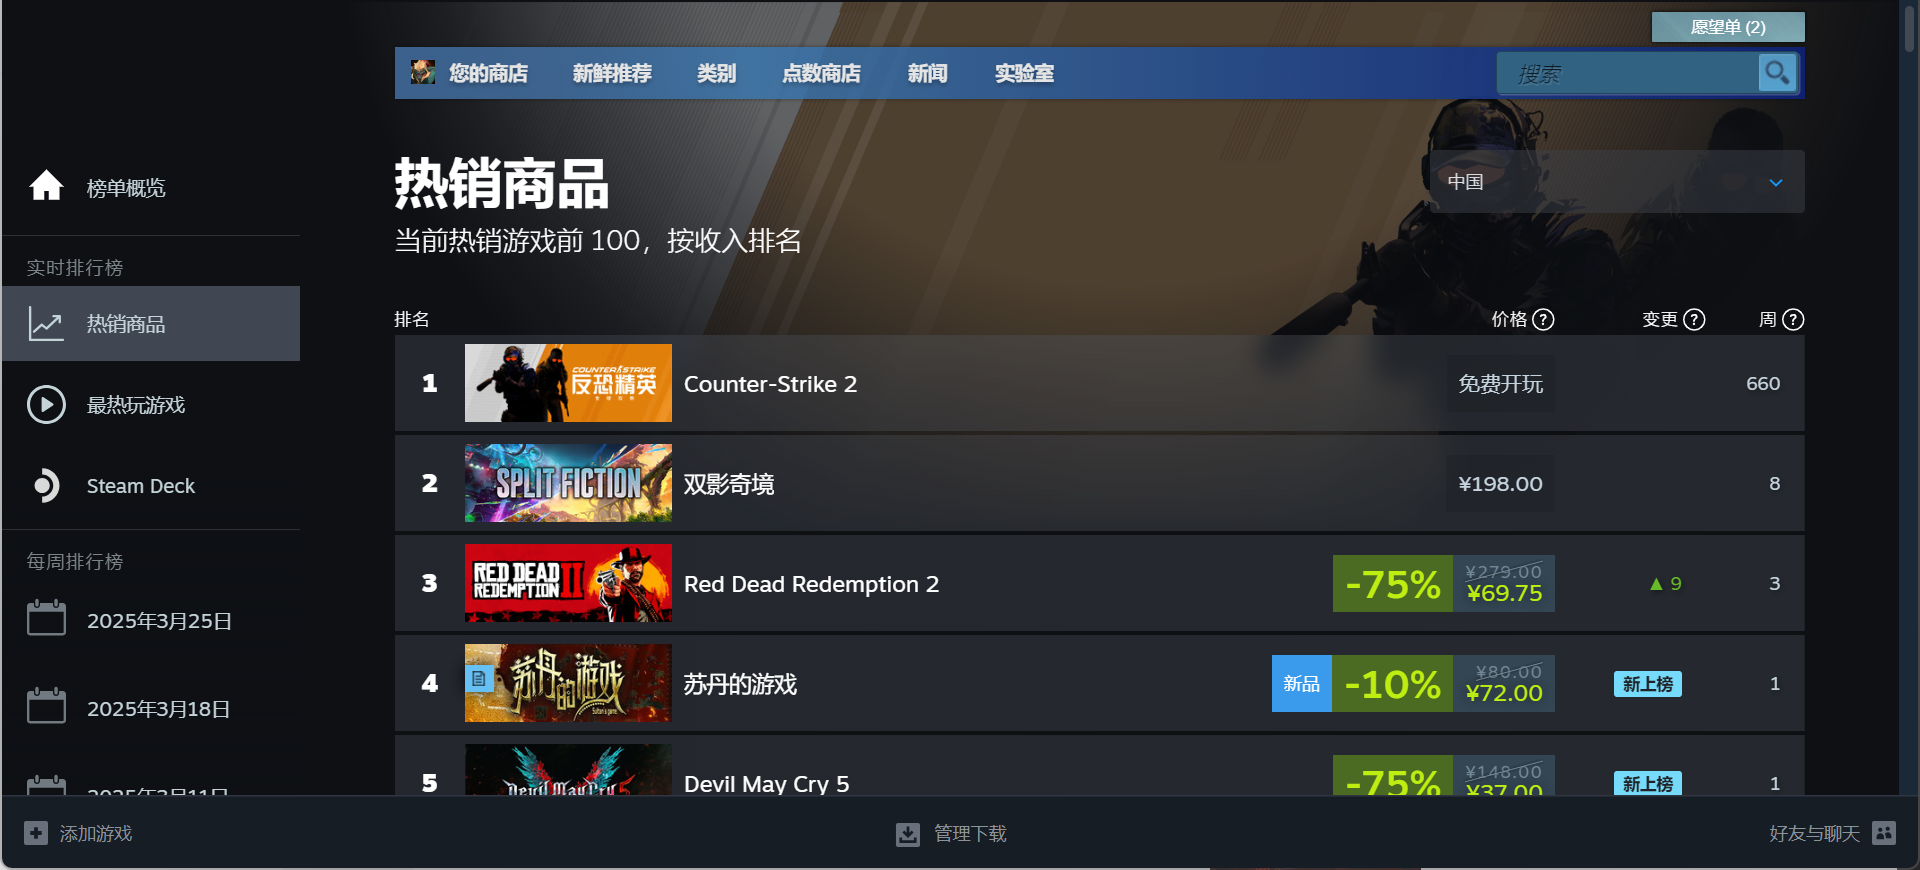This screenshot has height=870, width=1920.
Task: Expand the 中国 region dropdown
Action: [1617, 182]
